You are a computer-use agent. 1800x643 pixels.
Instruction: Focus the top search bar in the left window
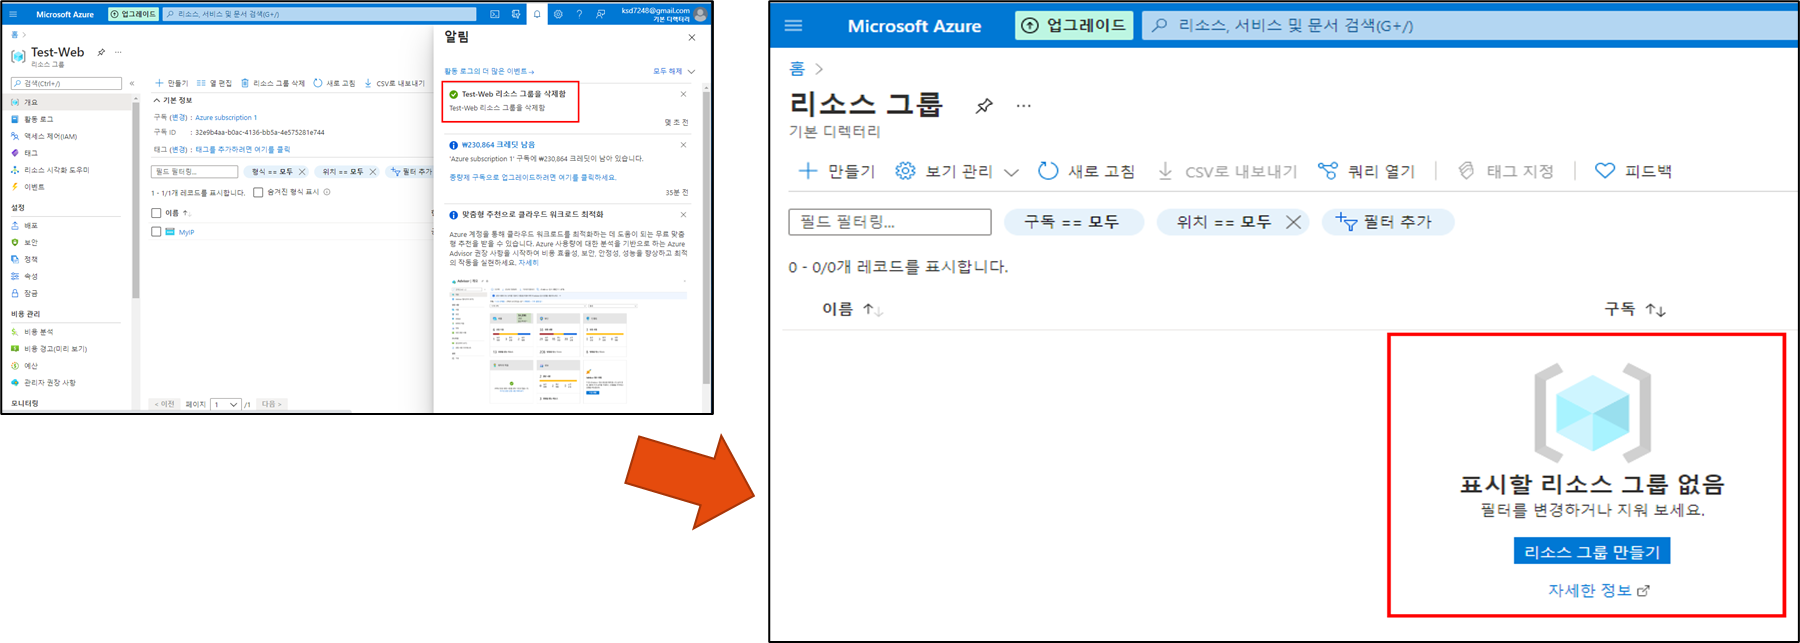tap(320, 14)
